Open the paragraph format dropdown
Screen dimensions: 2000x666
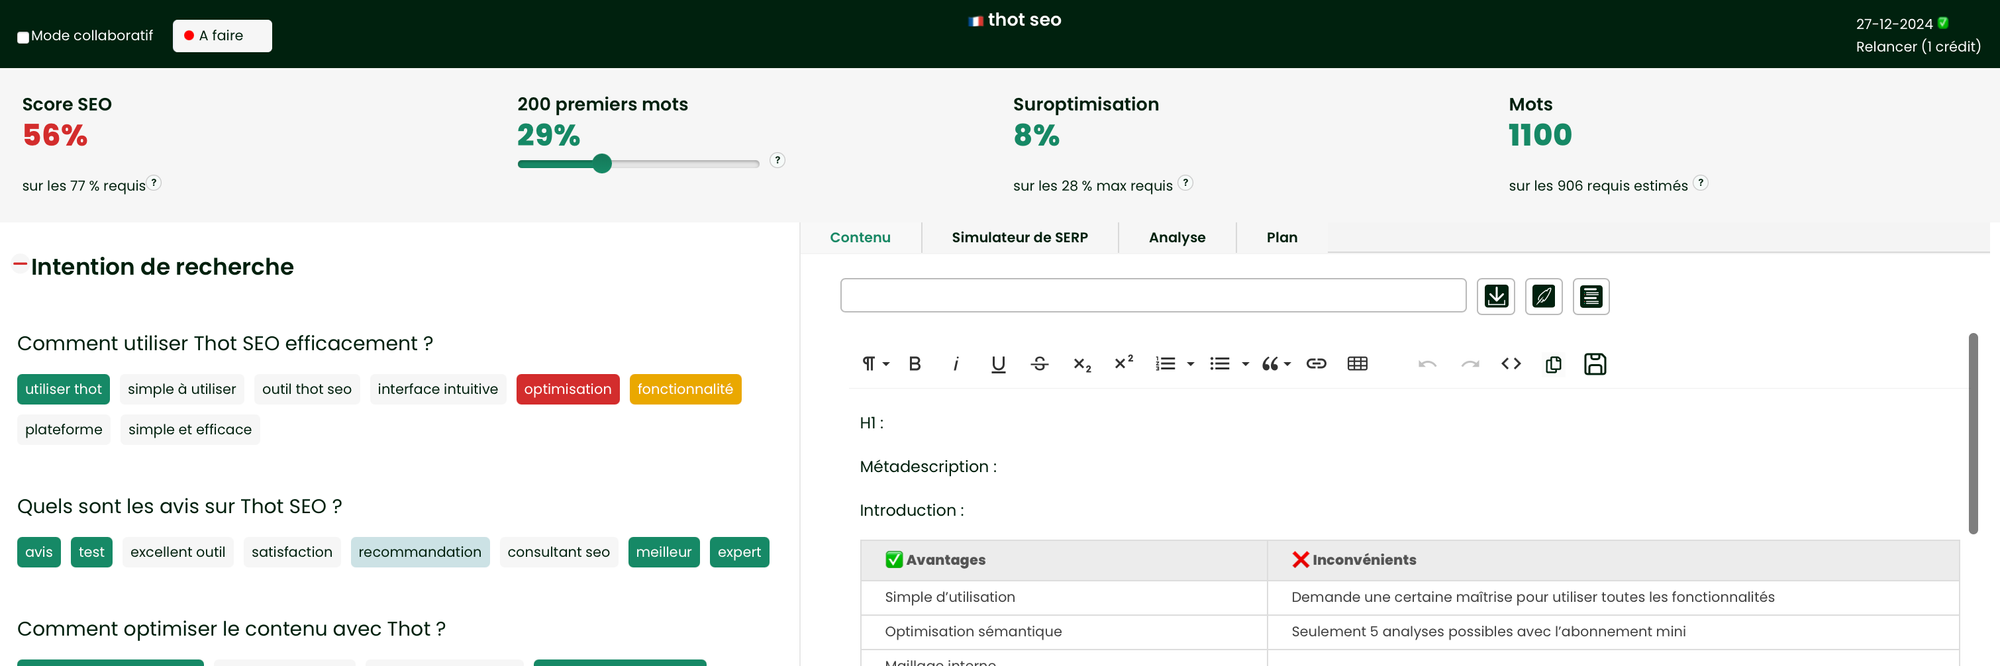point(875,364)
